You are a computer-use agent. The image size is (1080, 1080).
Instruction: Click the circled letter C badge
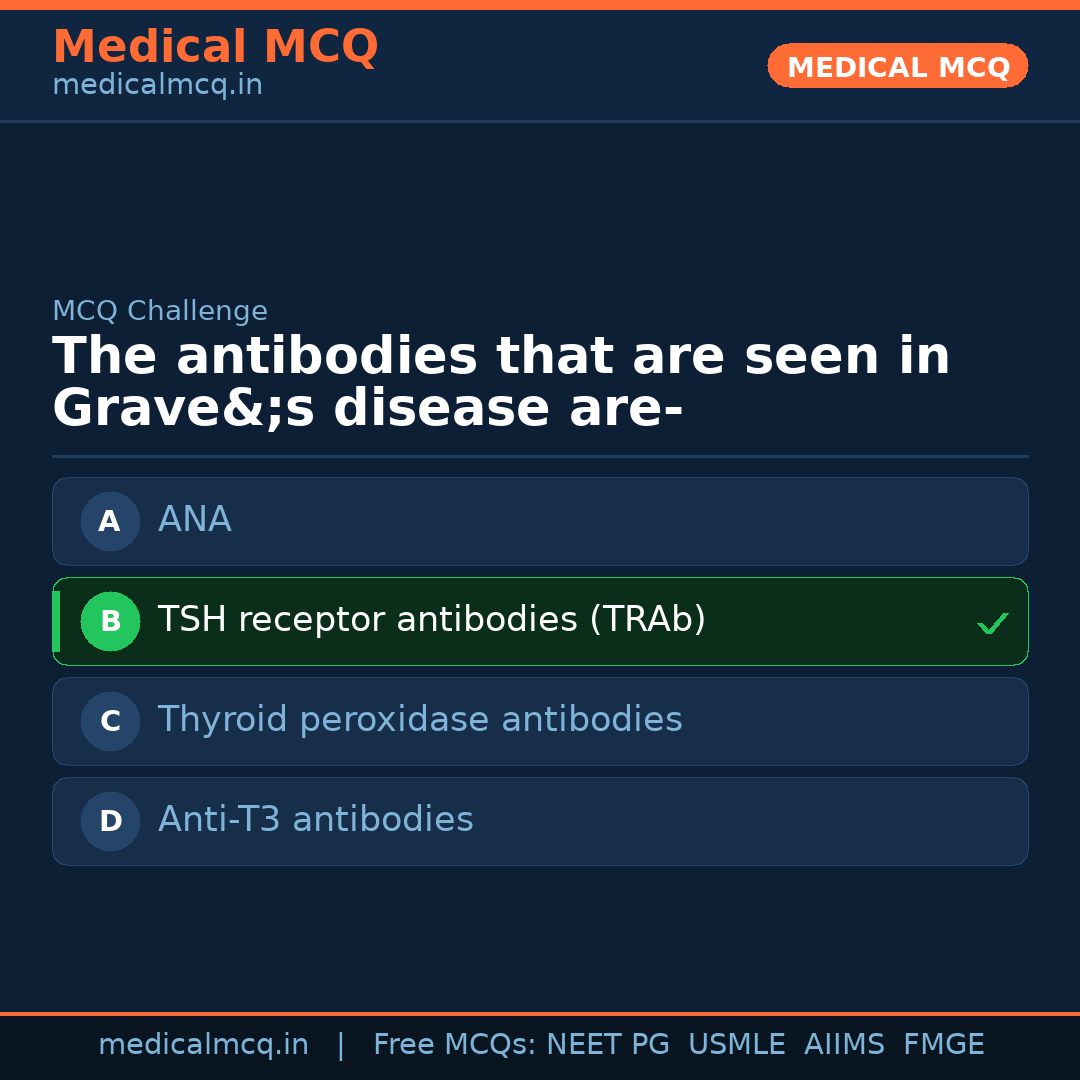(110, 721)
